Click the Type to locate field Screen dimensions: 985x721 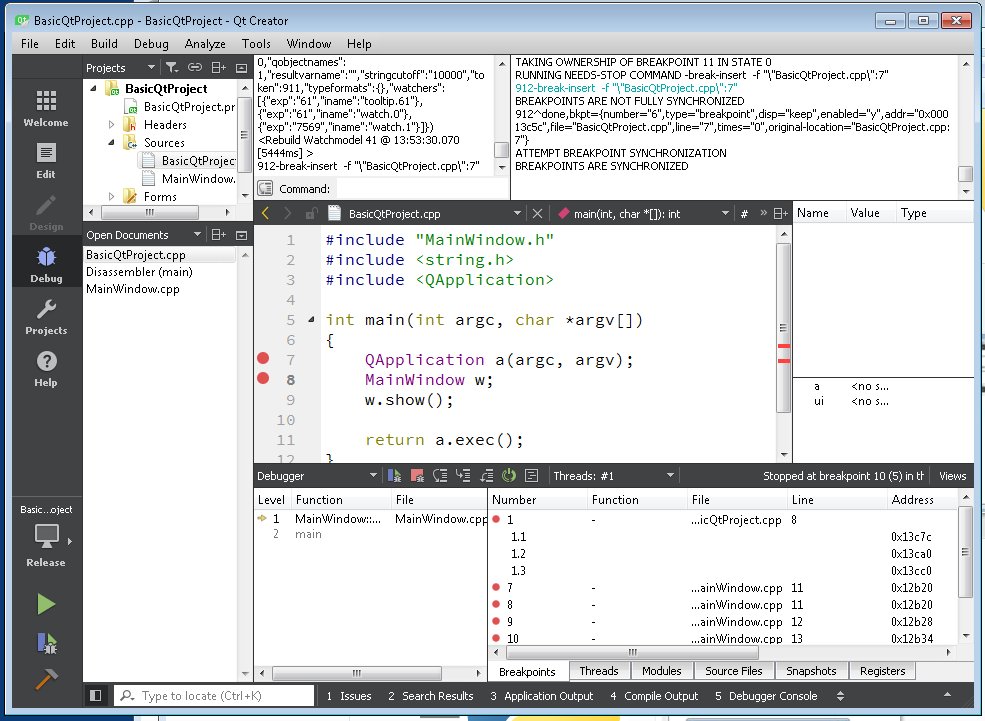coord(214,695)
